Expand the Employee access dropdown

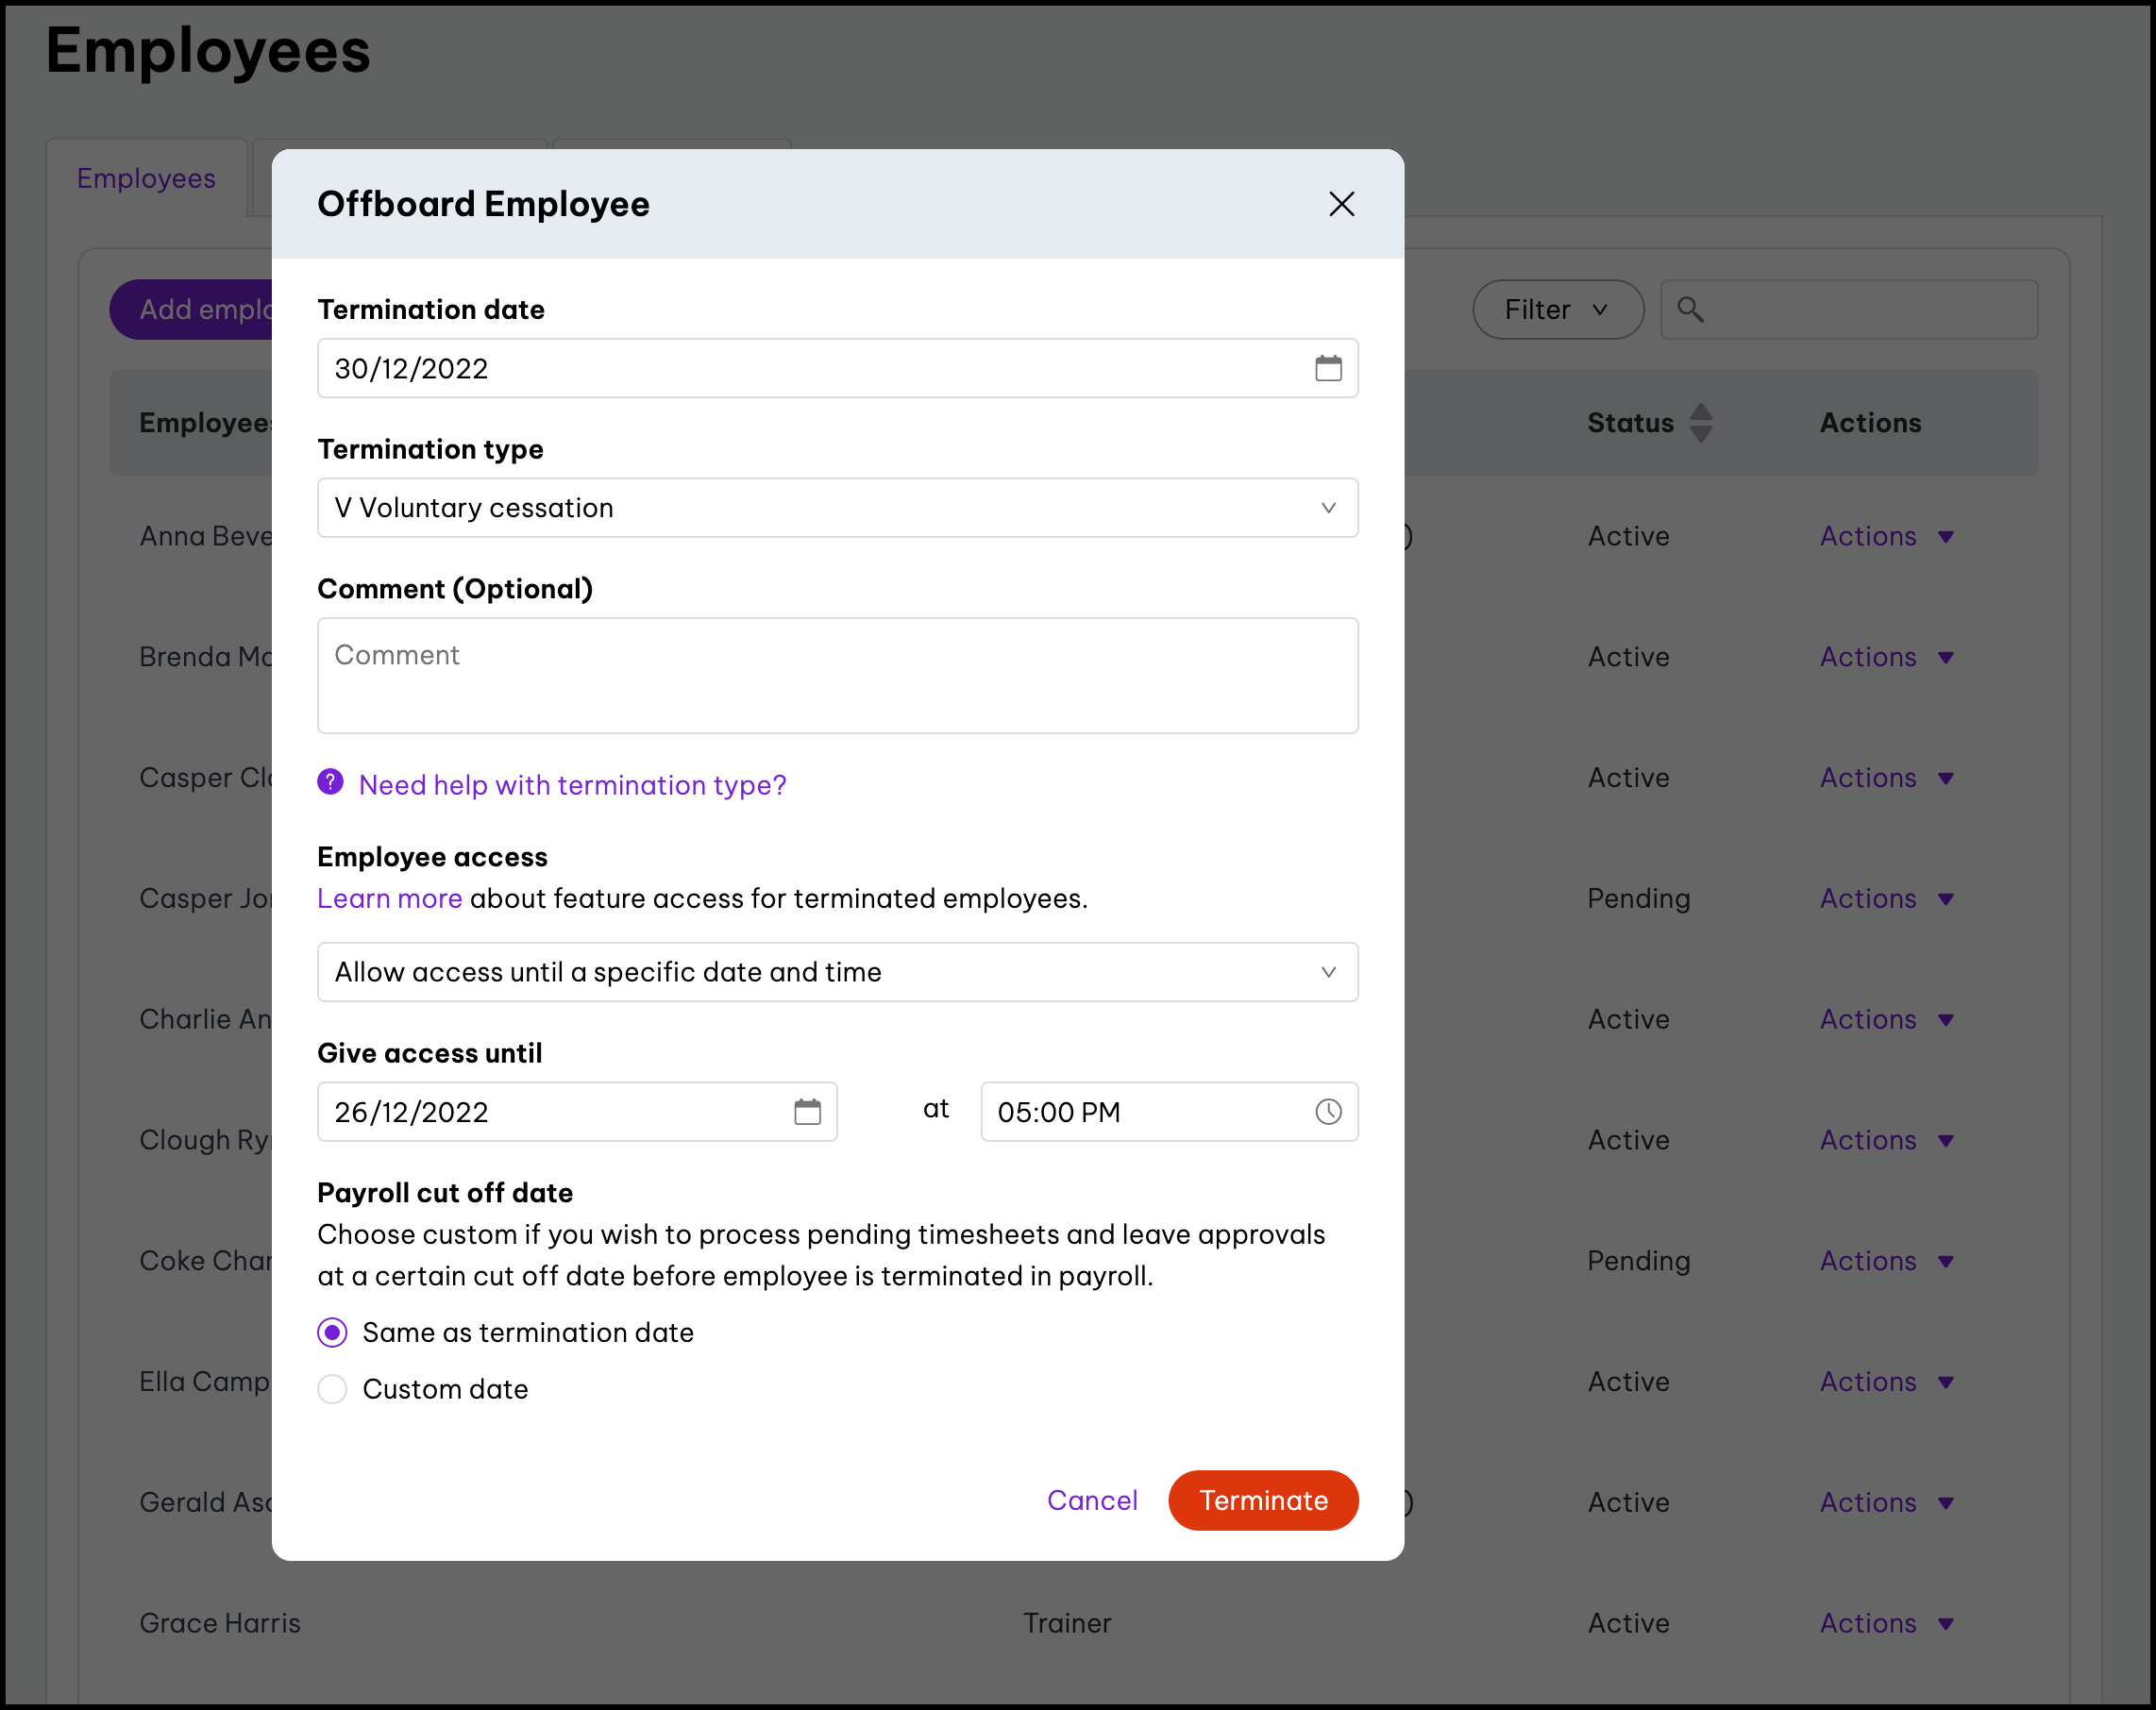(x=837, y=971)
